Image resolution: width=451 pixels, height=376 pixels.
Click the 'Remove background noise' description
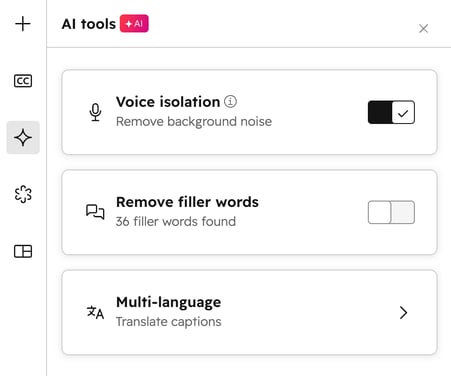point(194,122)
